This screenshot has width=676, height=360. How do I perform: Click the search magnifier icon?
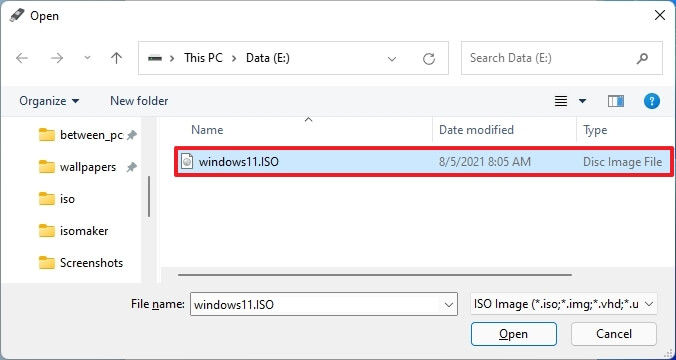642,58
